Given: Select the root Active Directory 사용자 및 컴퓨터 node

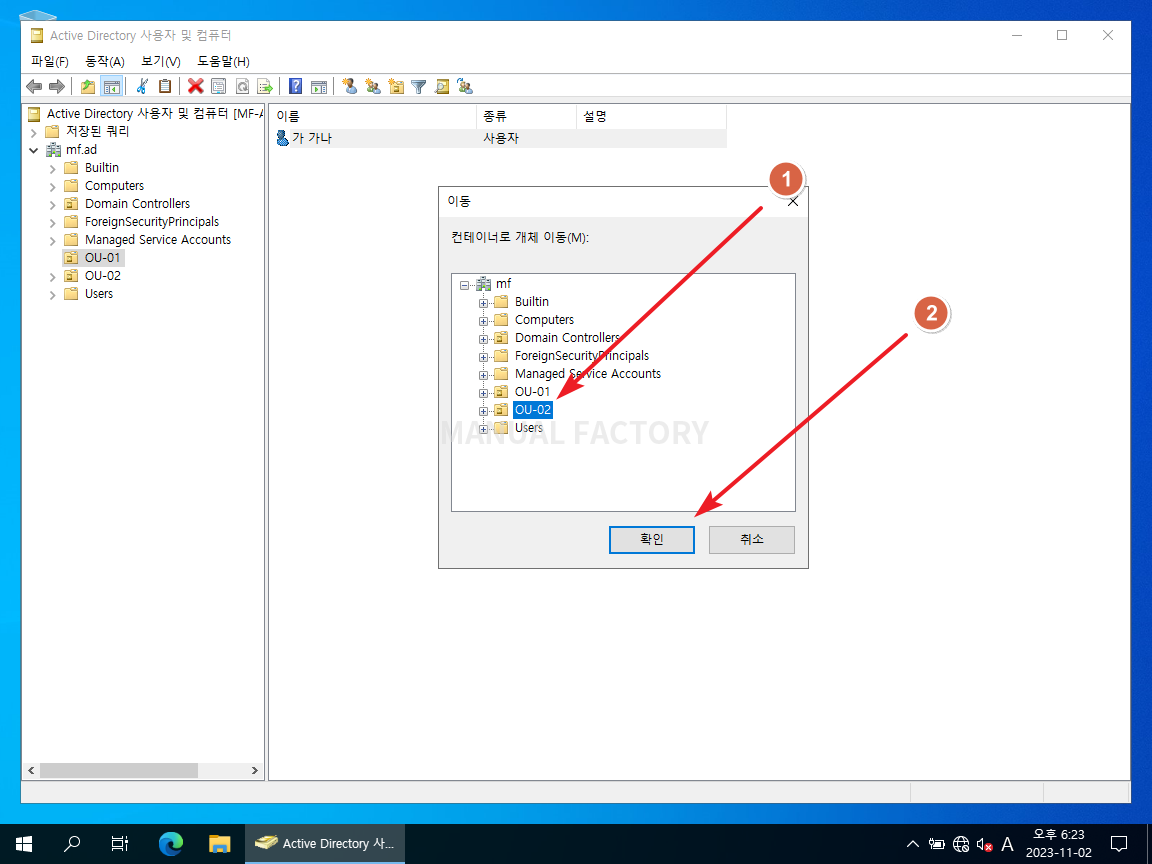Looking at the screenshot, I should pyautogui.click(x=154, y=114).
